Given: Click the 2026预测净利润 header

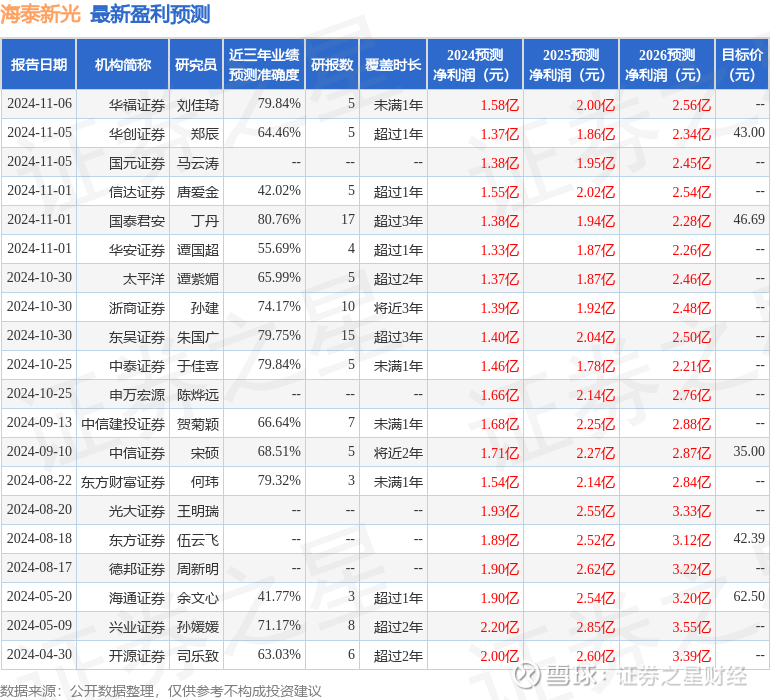Looking at the screenshot, I should pyautogui.click(x=667, y=64).
